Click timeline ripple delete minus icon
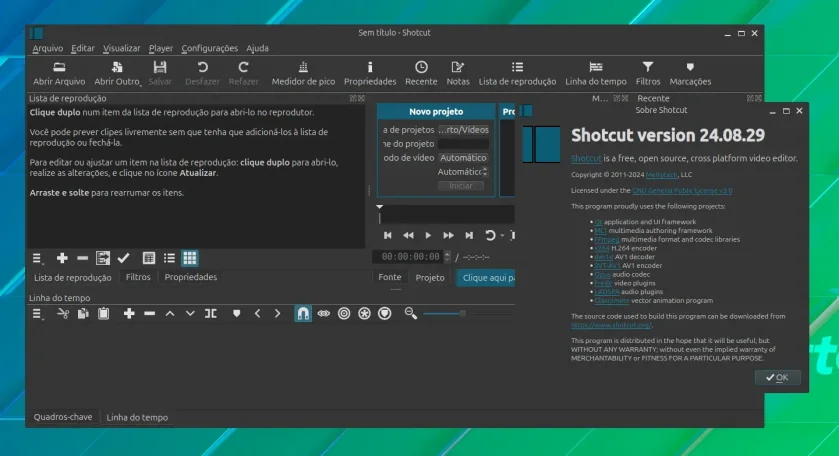Image resolution: width=840 pixels, height=456 pixels. [x=149, y=313]
